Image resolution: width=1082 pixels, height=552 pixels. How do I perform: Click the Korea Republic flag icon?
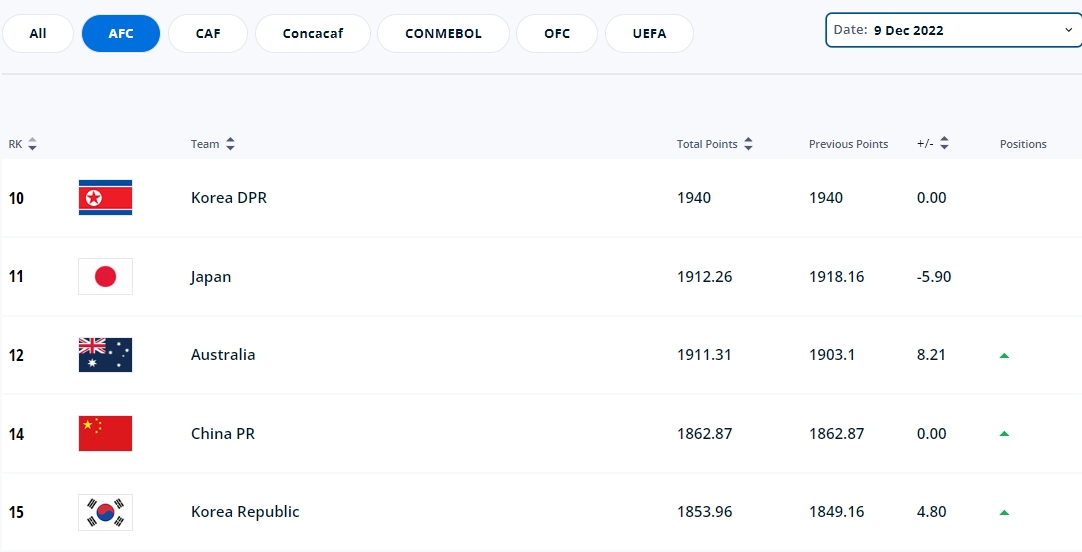point(105,512)
